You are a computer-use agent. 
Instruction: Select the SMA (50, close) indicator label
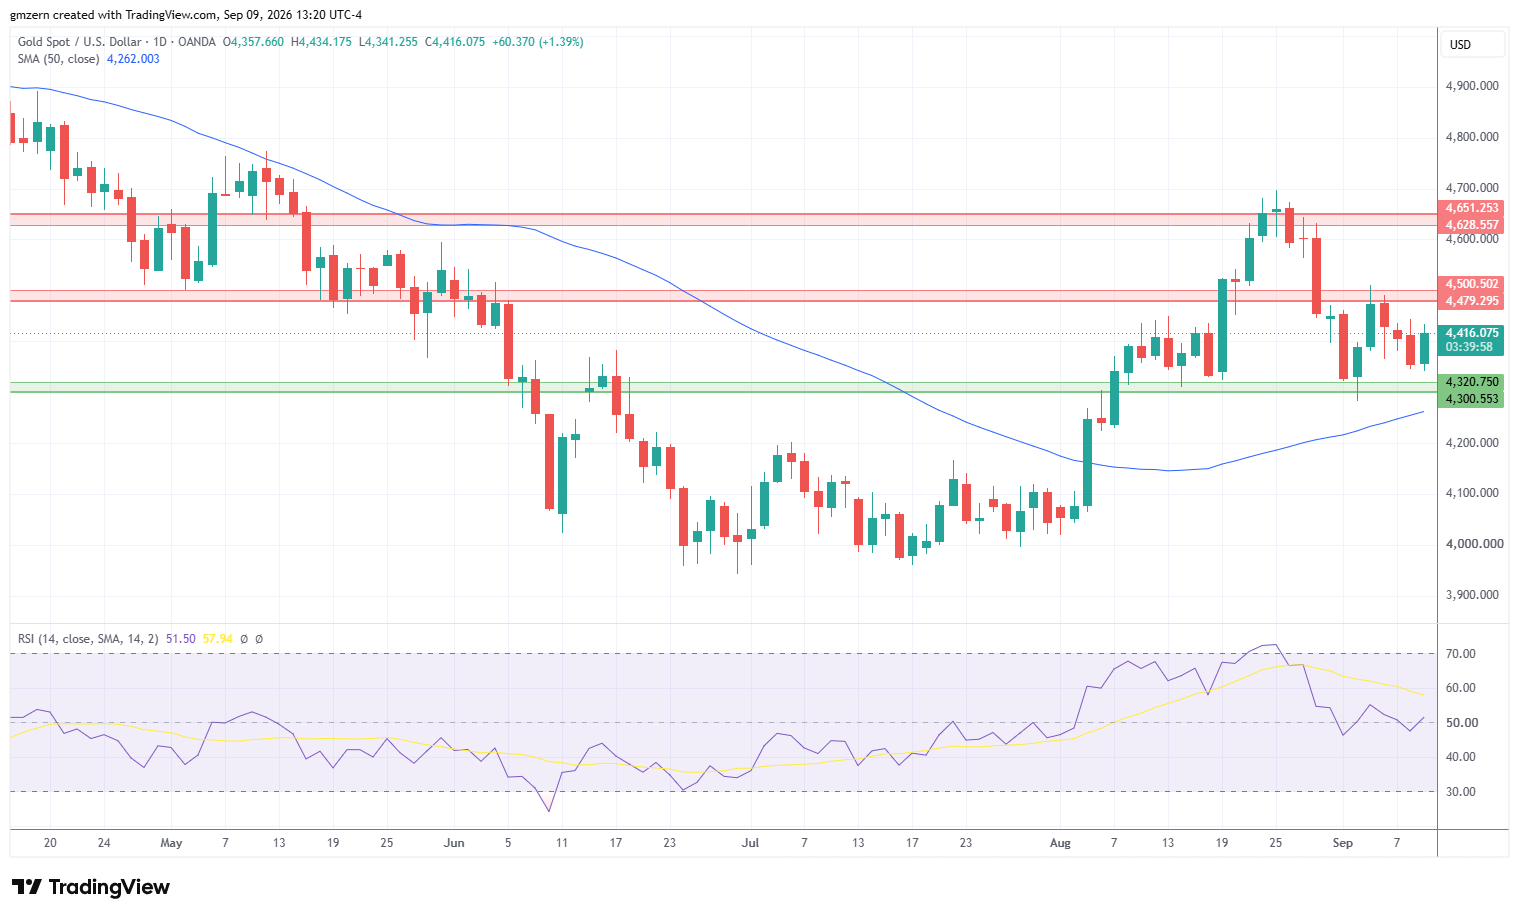(59, 59)
